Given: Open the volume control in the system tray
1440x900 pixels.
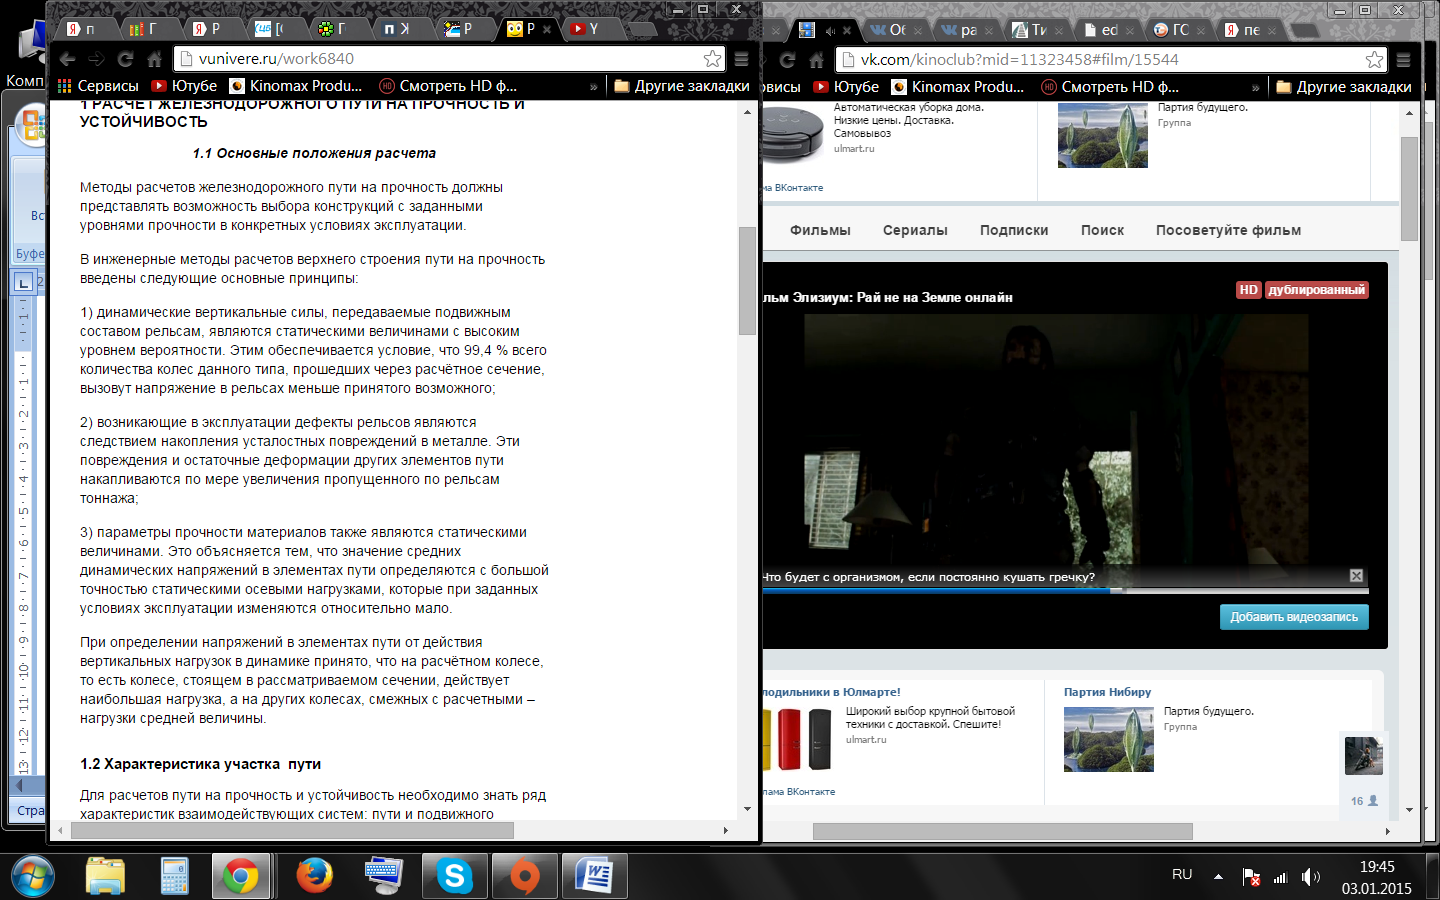Looking at the screenshot, I should point(1310,877).
